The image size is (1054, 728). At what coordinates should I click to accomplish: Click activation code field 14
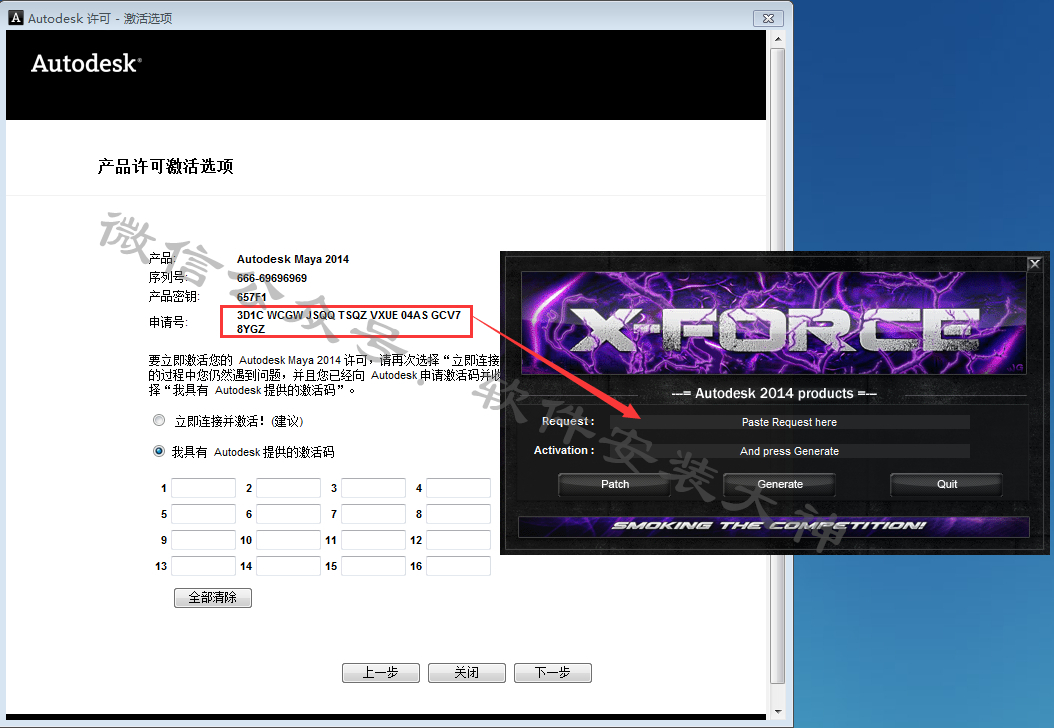[x=288, y=566]
